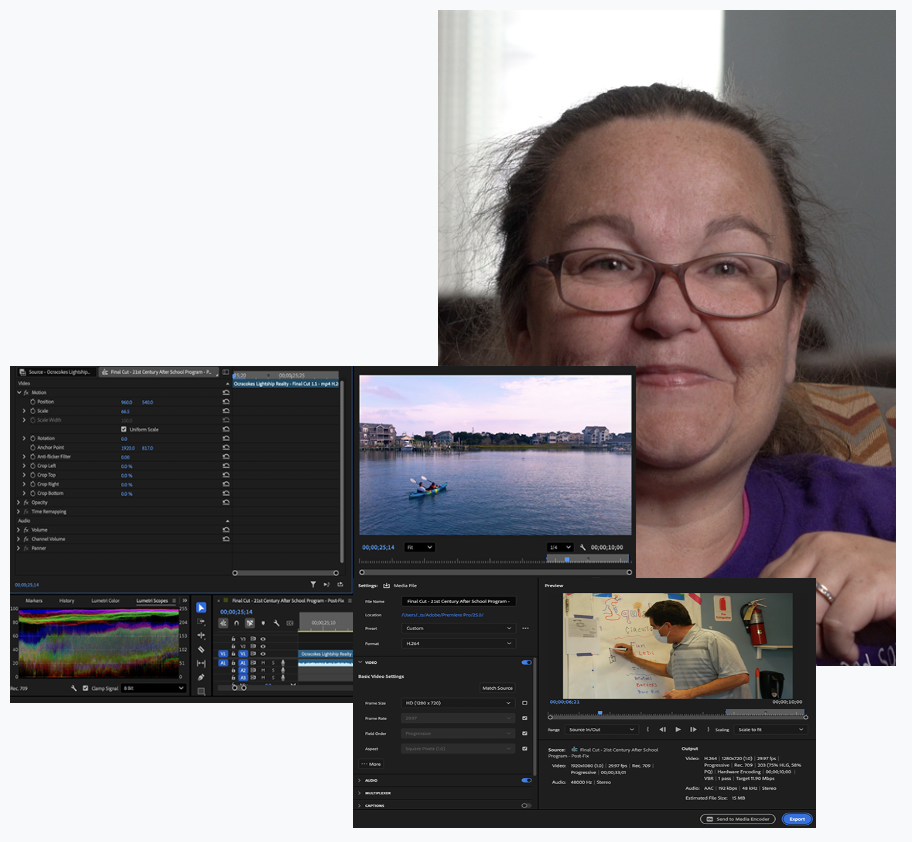
Task: Toggle V1 track output eye icon
Action: (x=263, y=654)
